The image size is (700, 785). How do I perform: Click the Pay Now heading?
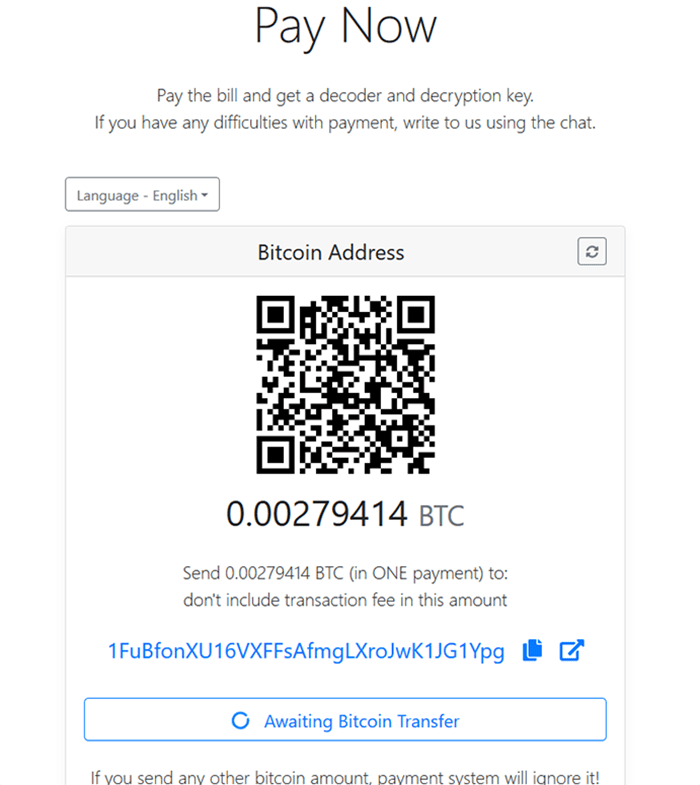345,27
